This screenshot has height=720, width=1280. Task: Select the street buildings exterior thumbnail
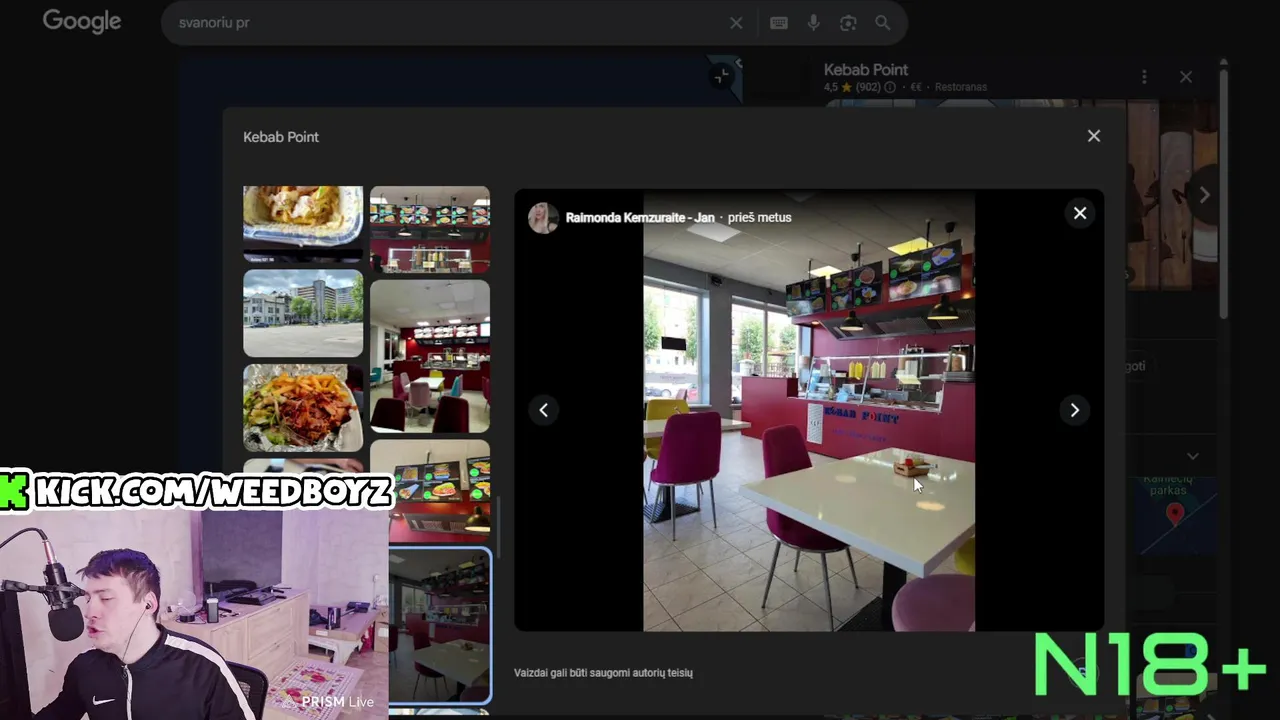tap(303, 313)
